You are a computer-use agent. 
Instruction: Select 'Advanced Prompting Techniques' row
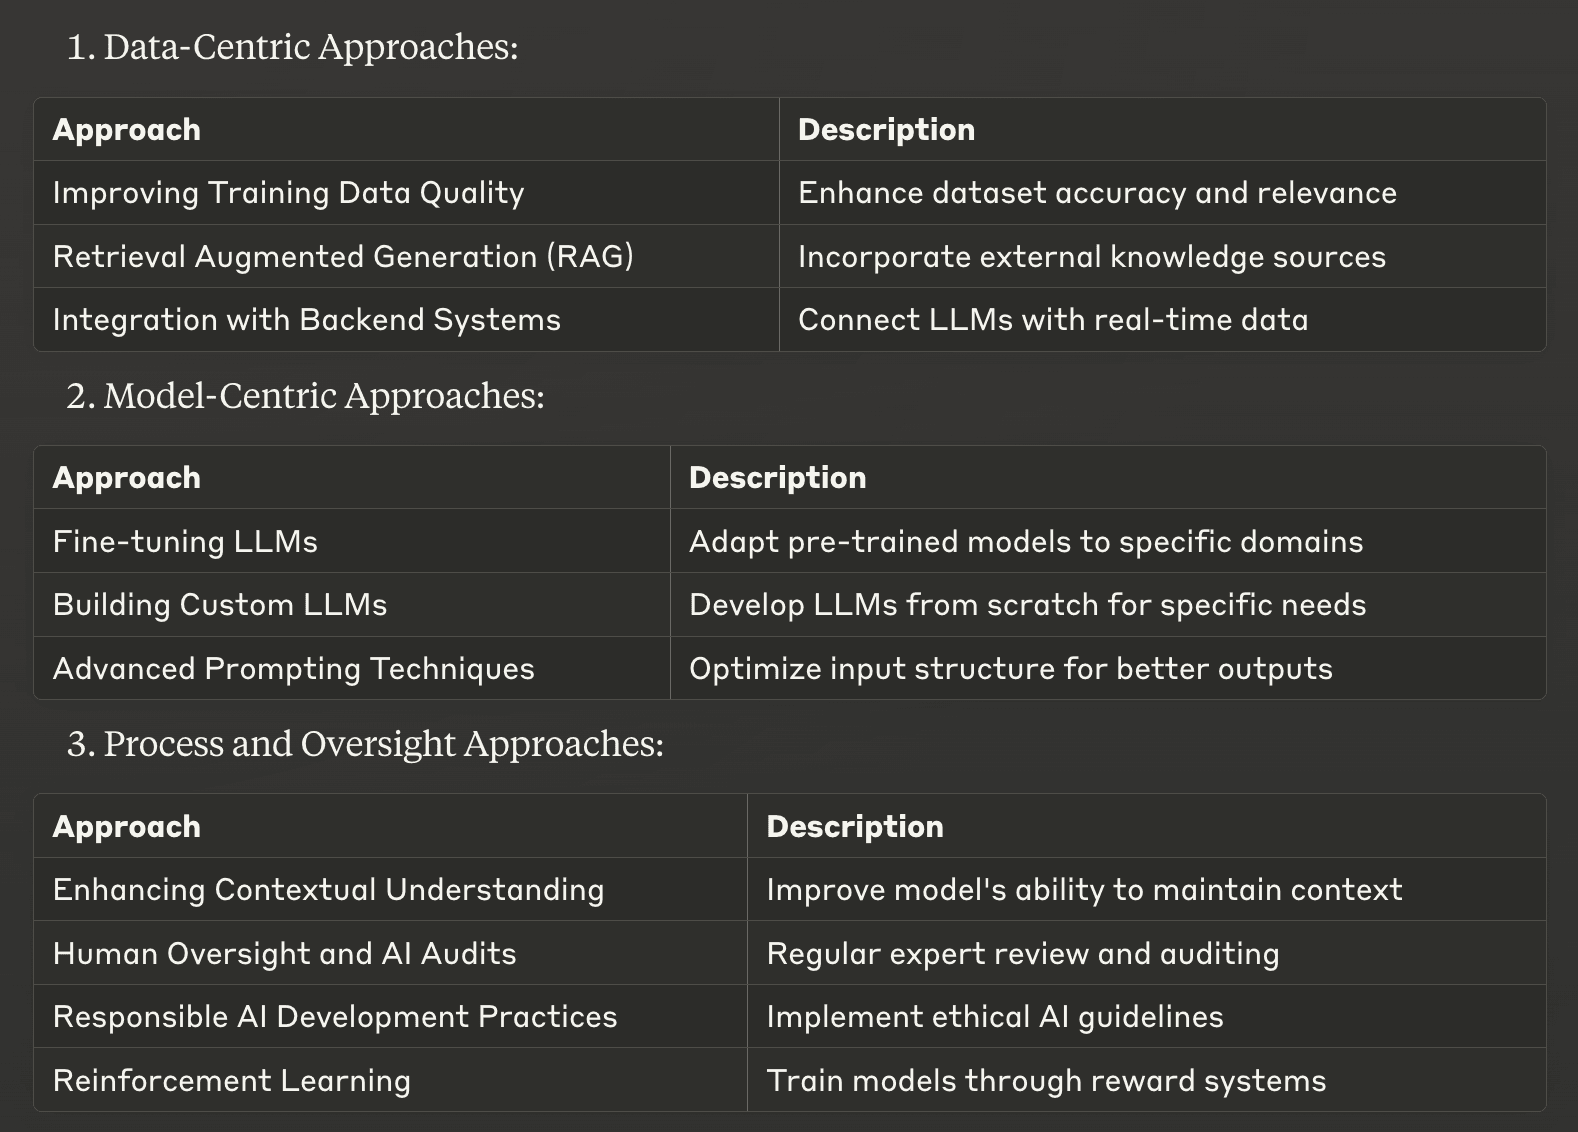(x=790, y=668)
